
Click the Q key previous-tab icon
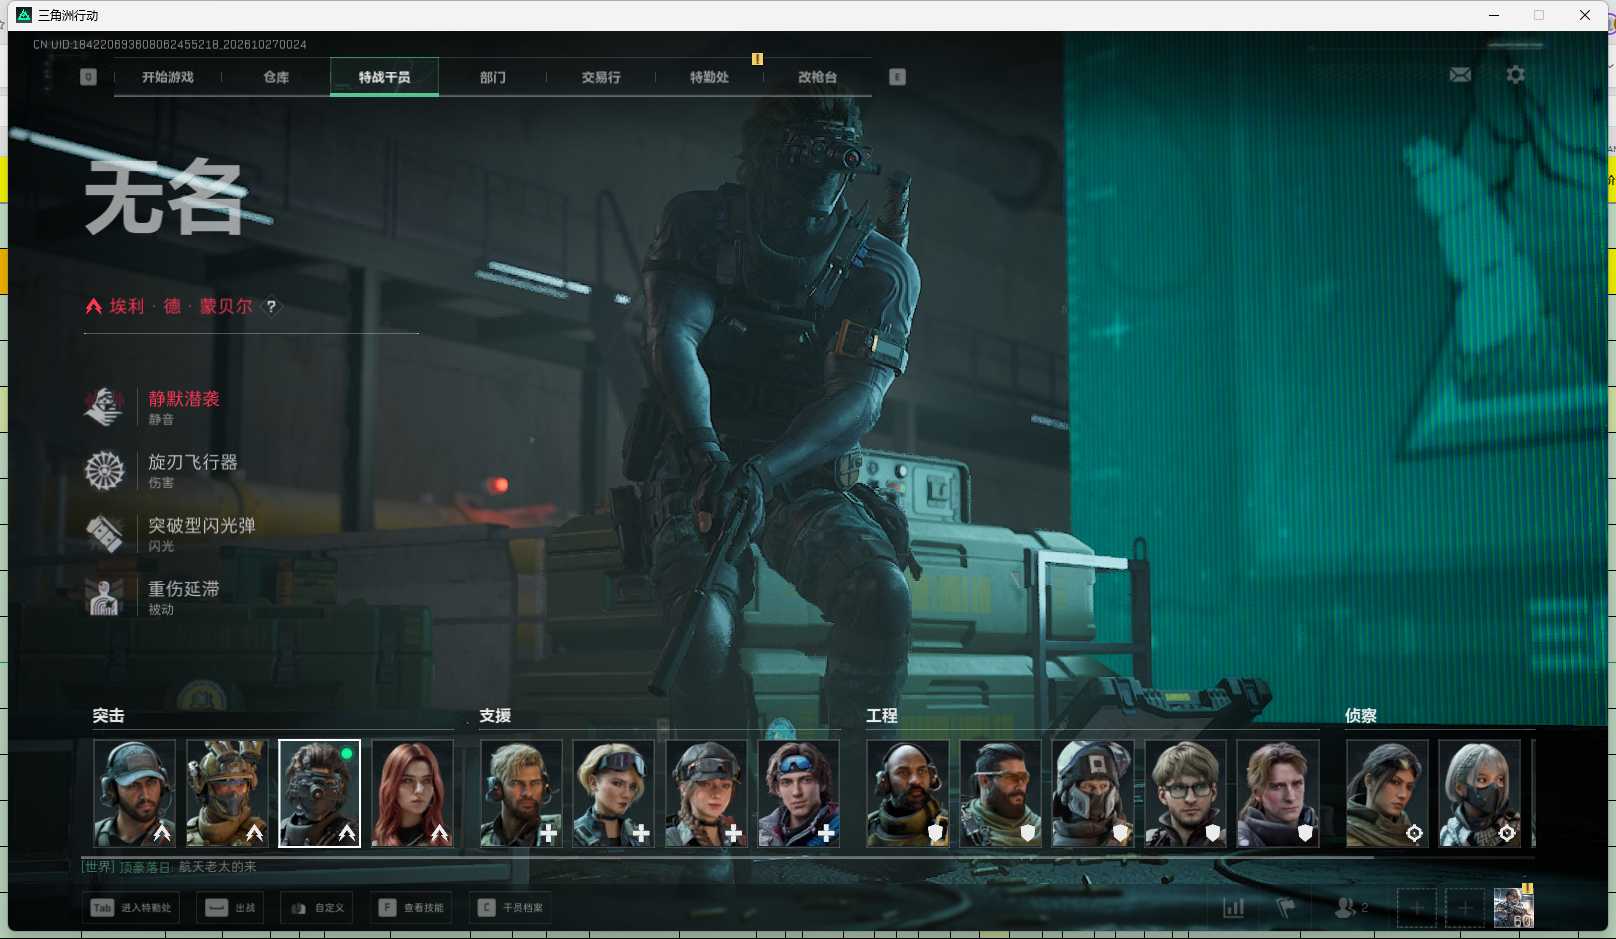[89, 77]
